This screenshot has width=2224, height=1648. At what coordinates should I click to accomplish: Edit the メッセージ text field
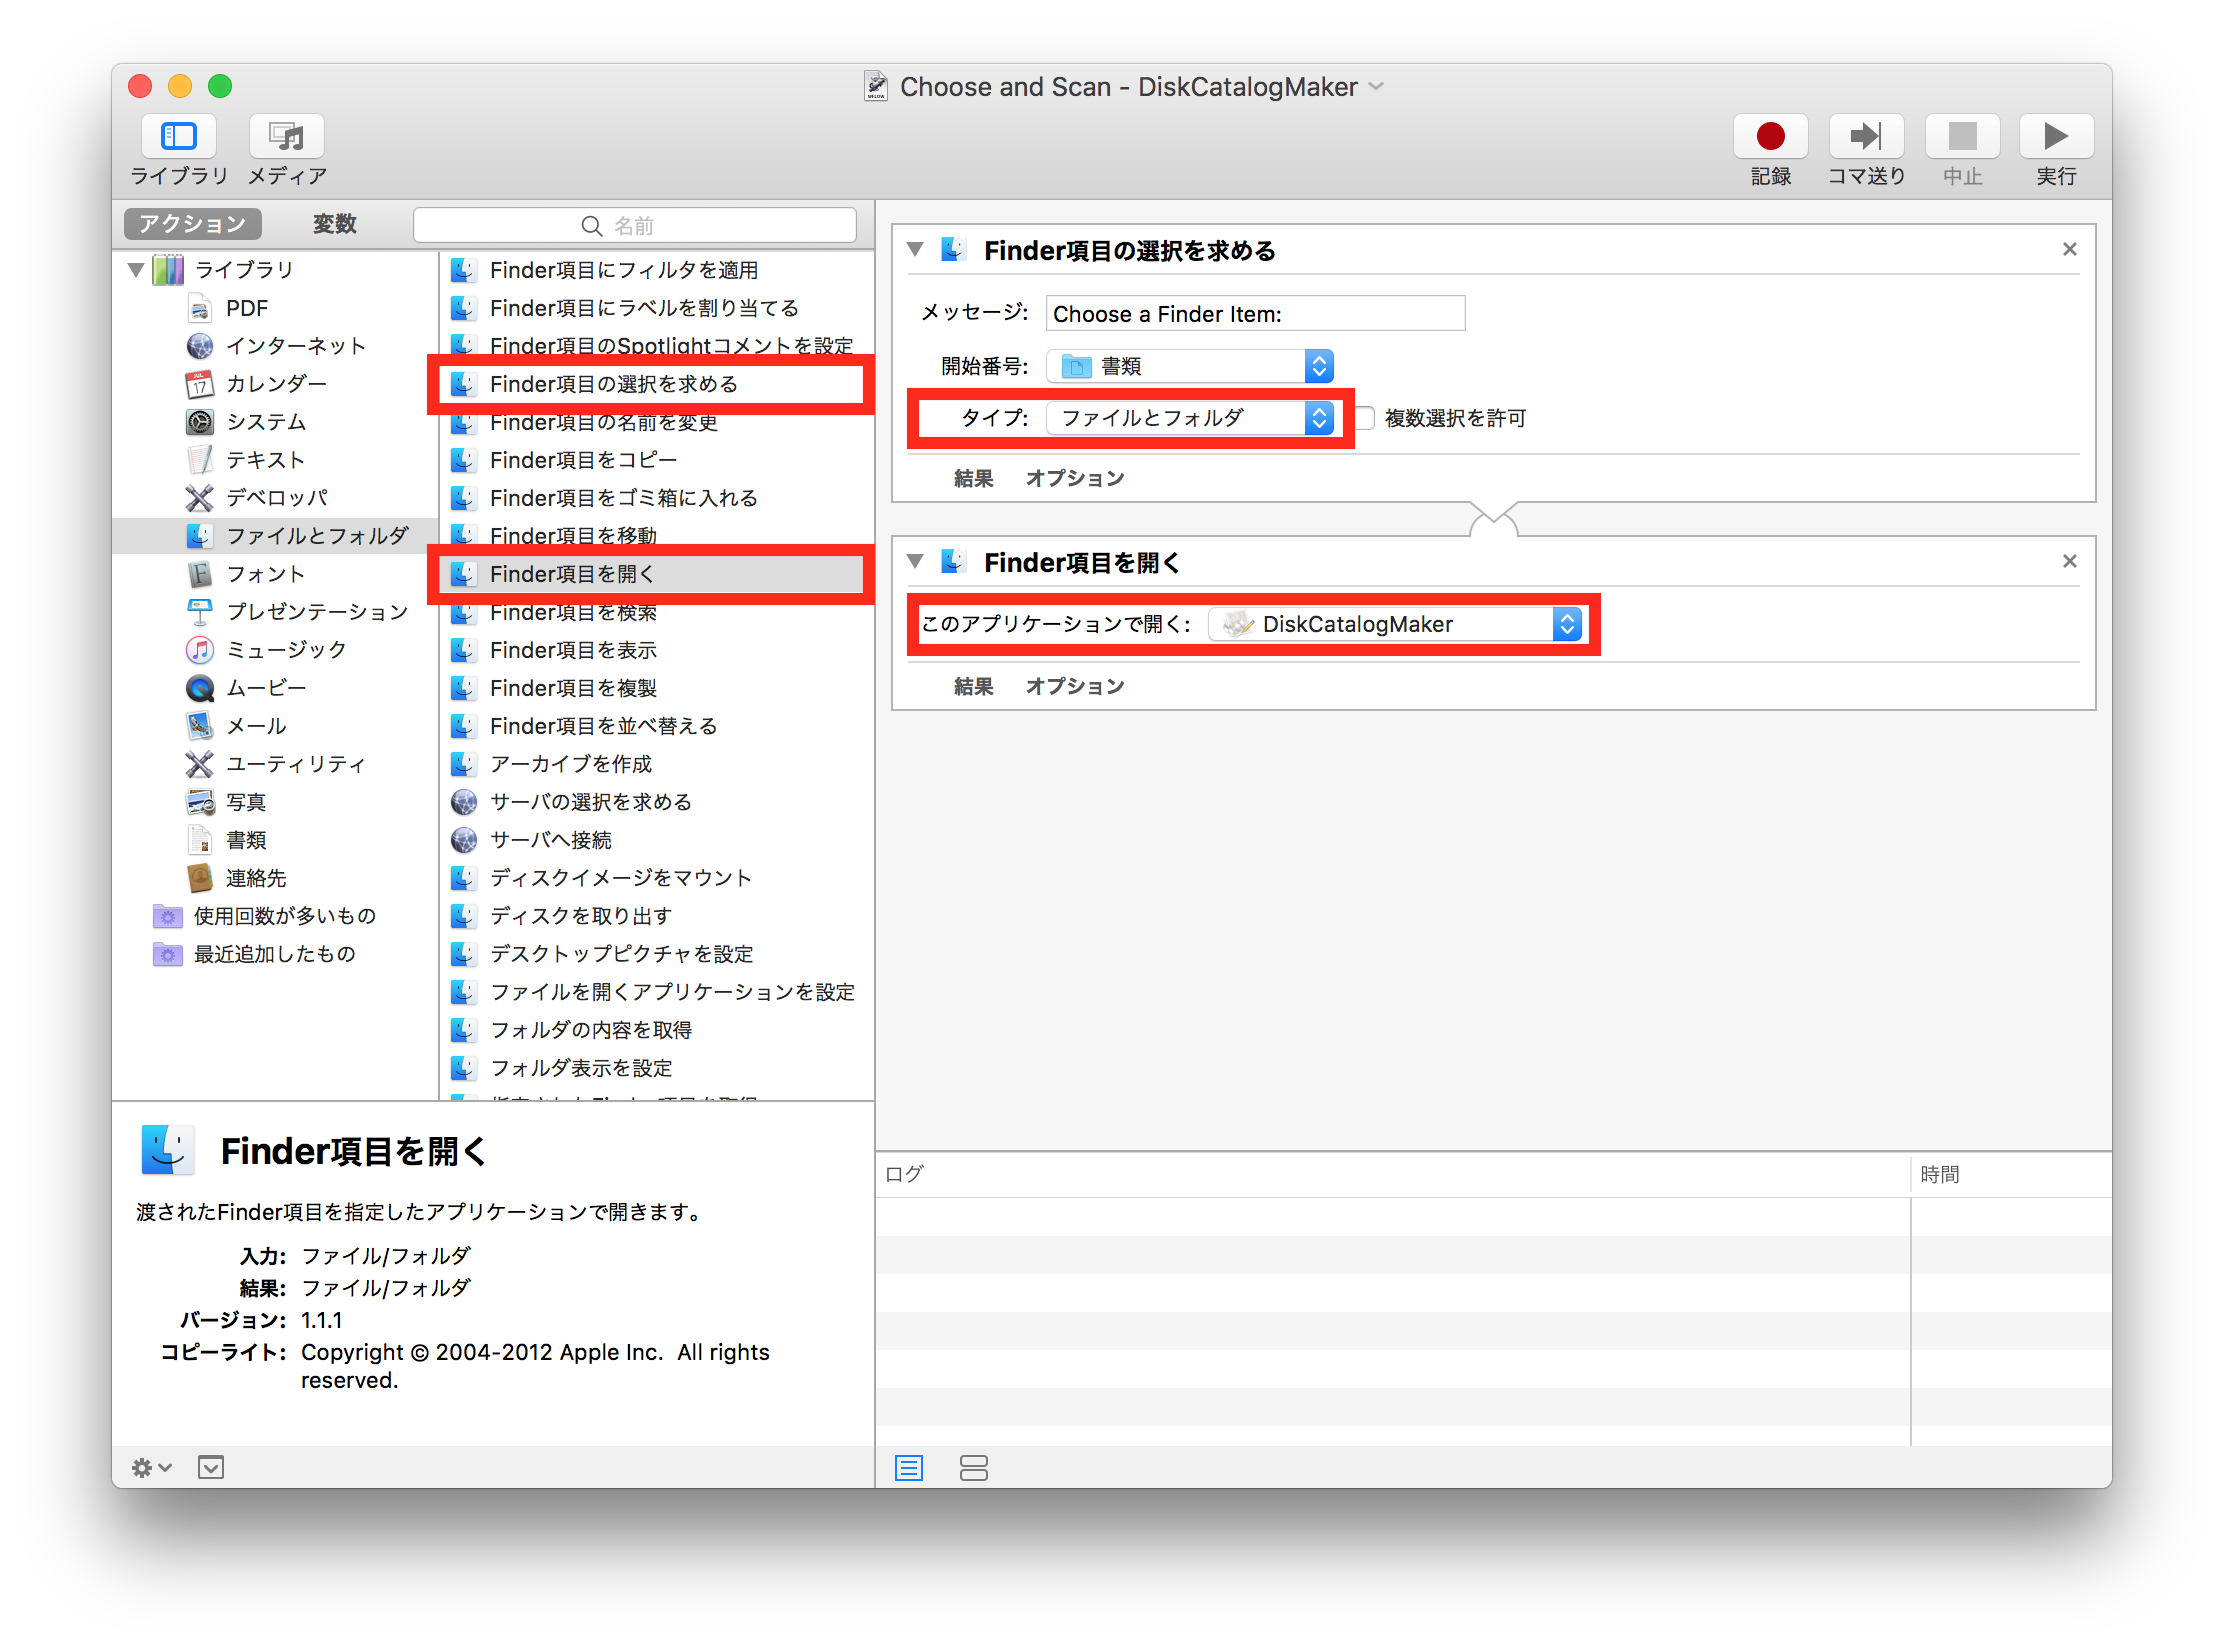[x=1255, y=314]
